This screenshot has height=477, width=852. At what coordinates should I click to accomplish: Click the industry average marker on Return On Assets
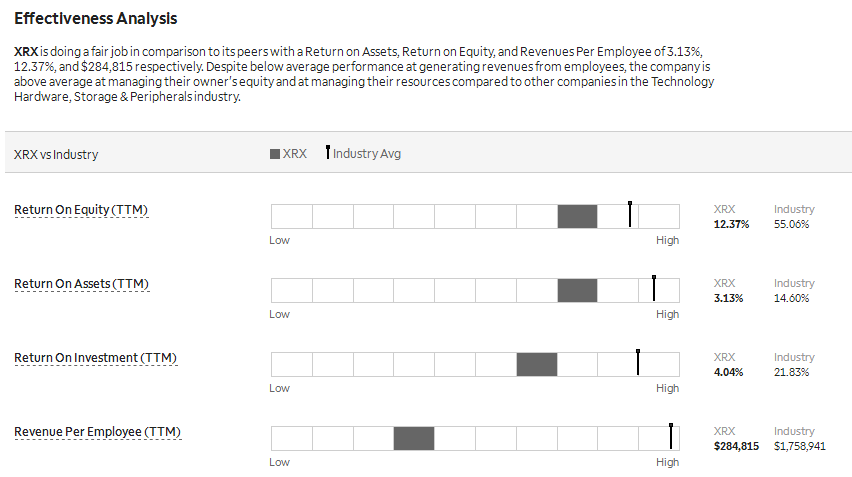point(654,288)
